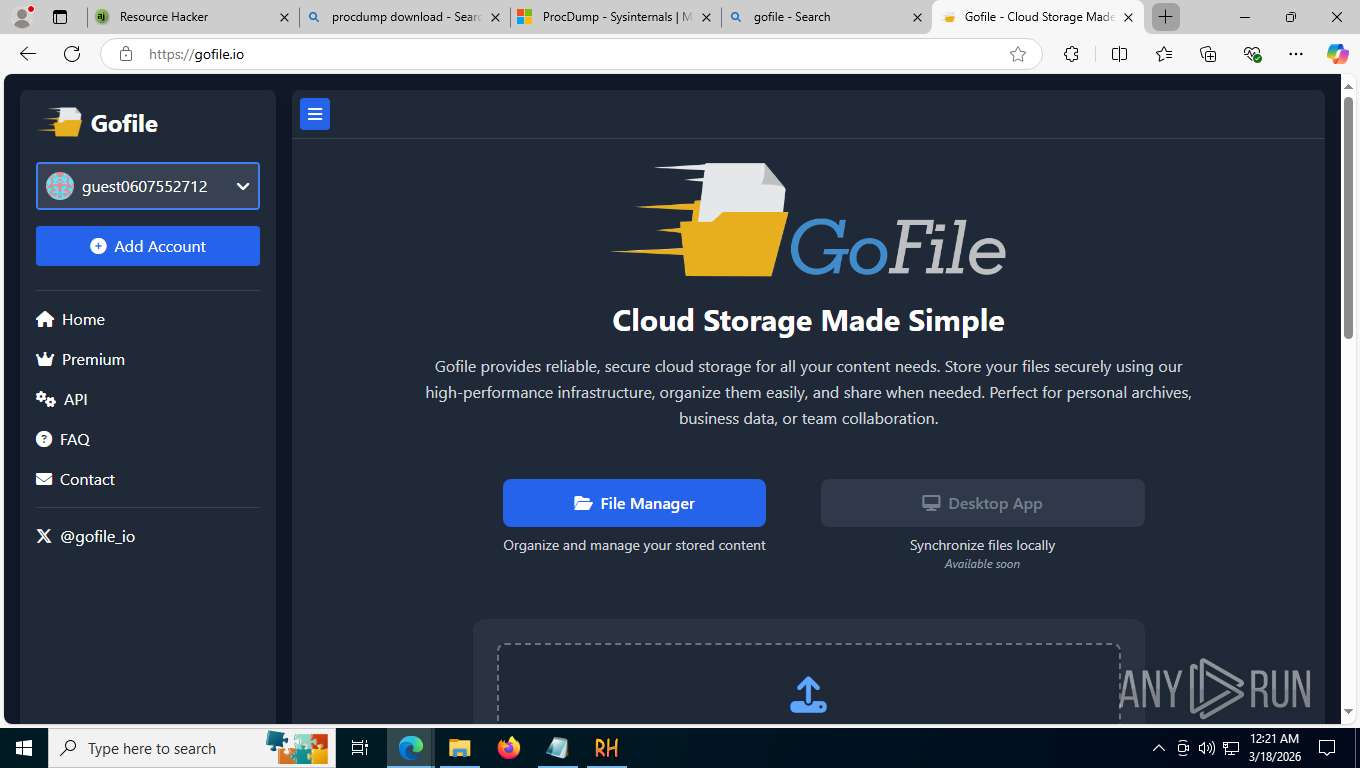1360x768 pixels.
Task: Click the address bar showing https://gofile.io
Action: 570,54
